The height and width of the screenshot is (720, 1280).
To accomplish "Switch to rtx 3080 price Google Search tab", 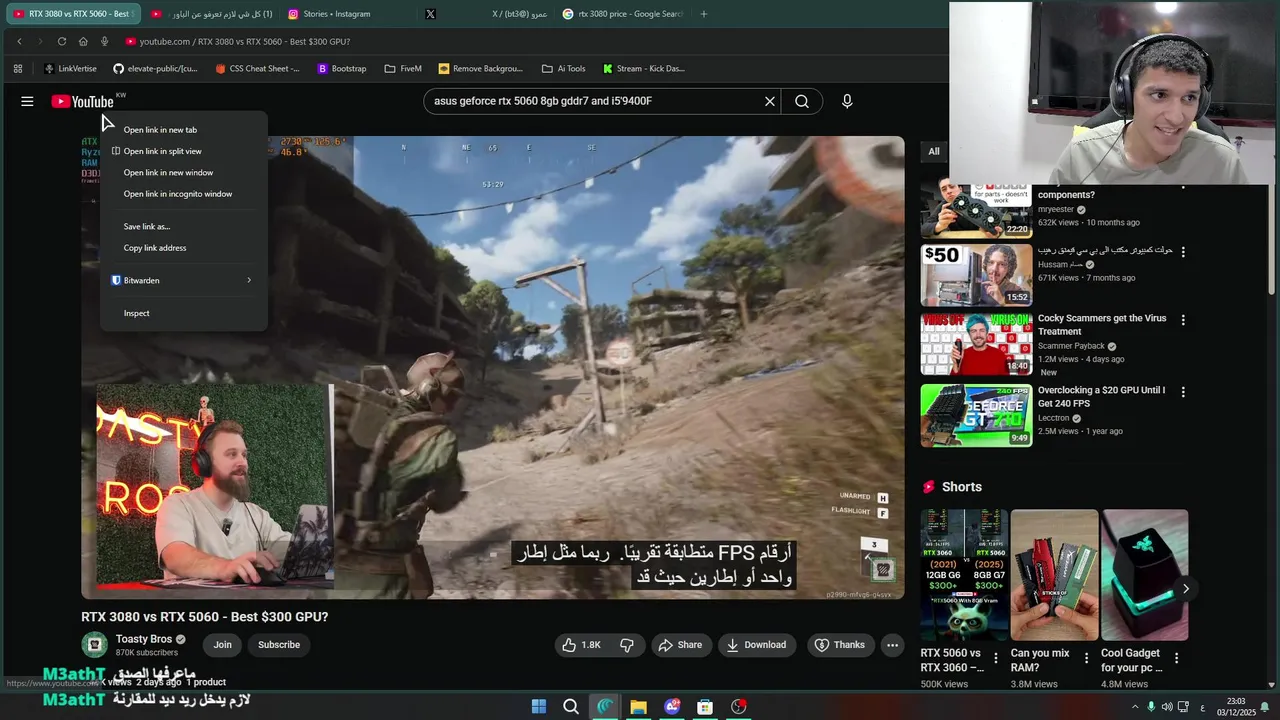I will (x=622, y=14).
